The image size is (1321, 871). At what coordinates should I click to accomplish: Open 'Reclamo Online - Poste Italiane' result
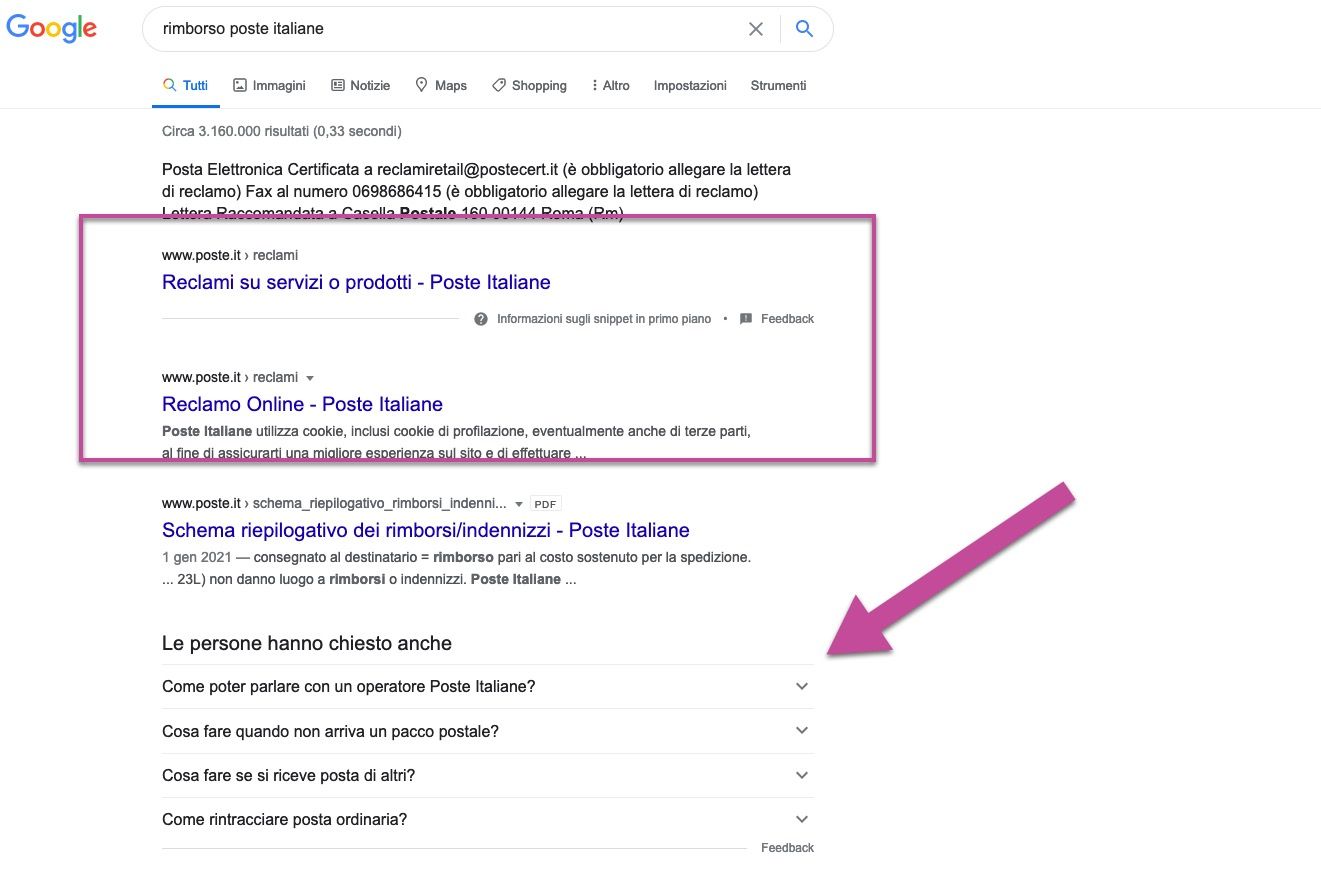click(x=302, y=404)
